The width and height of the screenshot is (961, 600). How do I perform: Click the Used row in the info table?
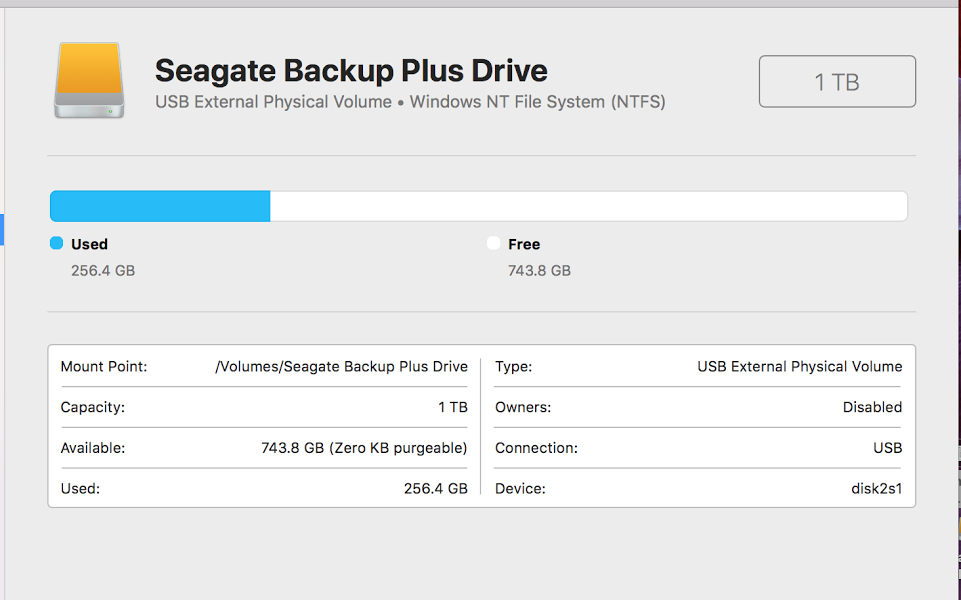[264, 489]
